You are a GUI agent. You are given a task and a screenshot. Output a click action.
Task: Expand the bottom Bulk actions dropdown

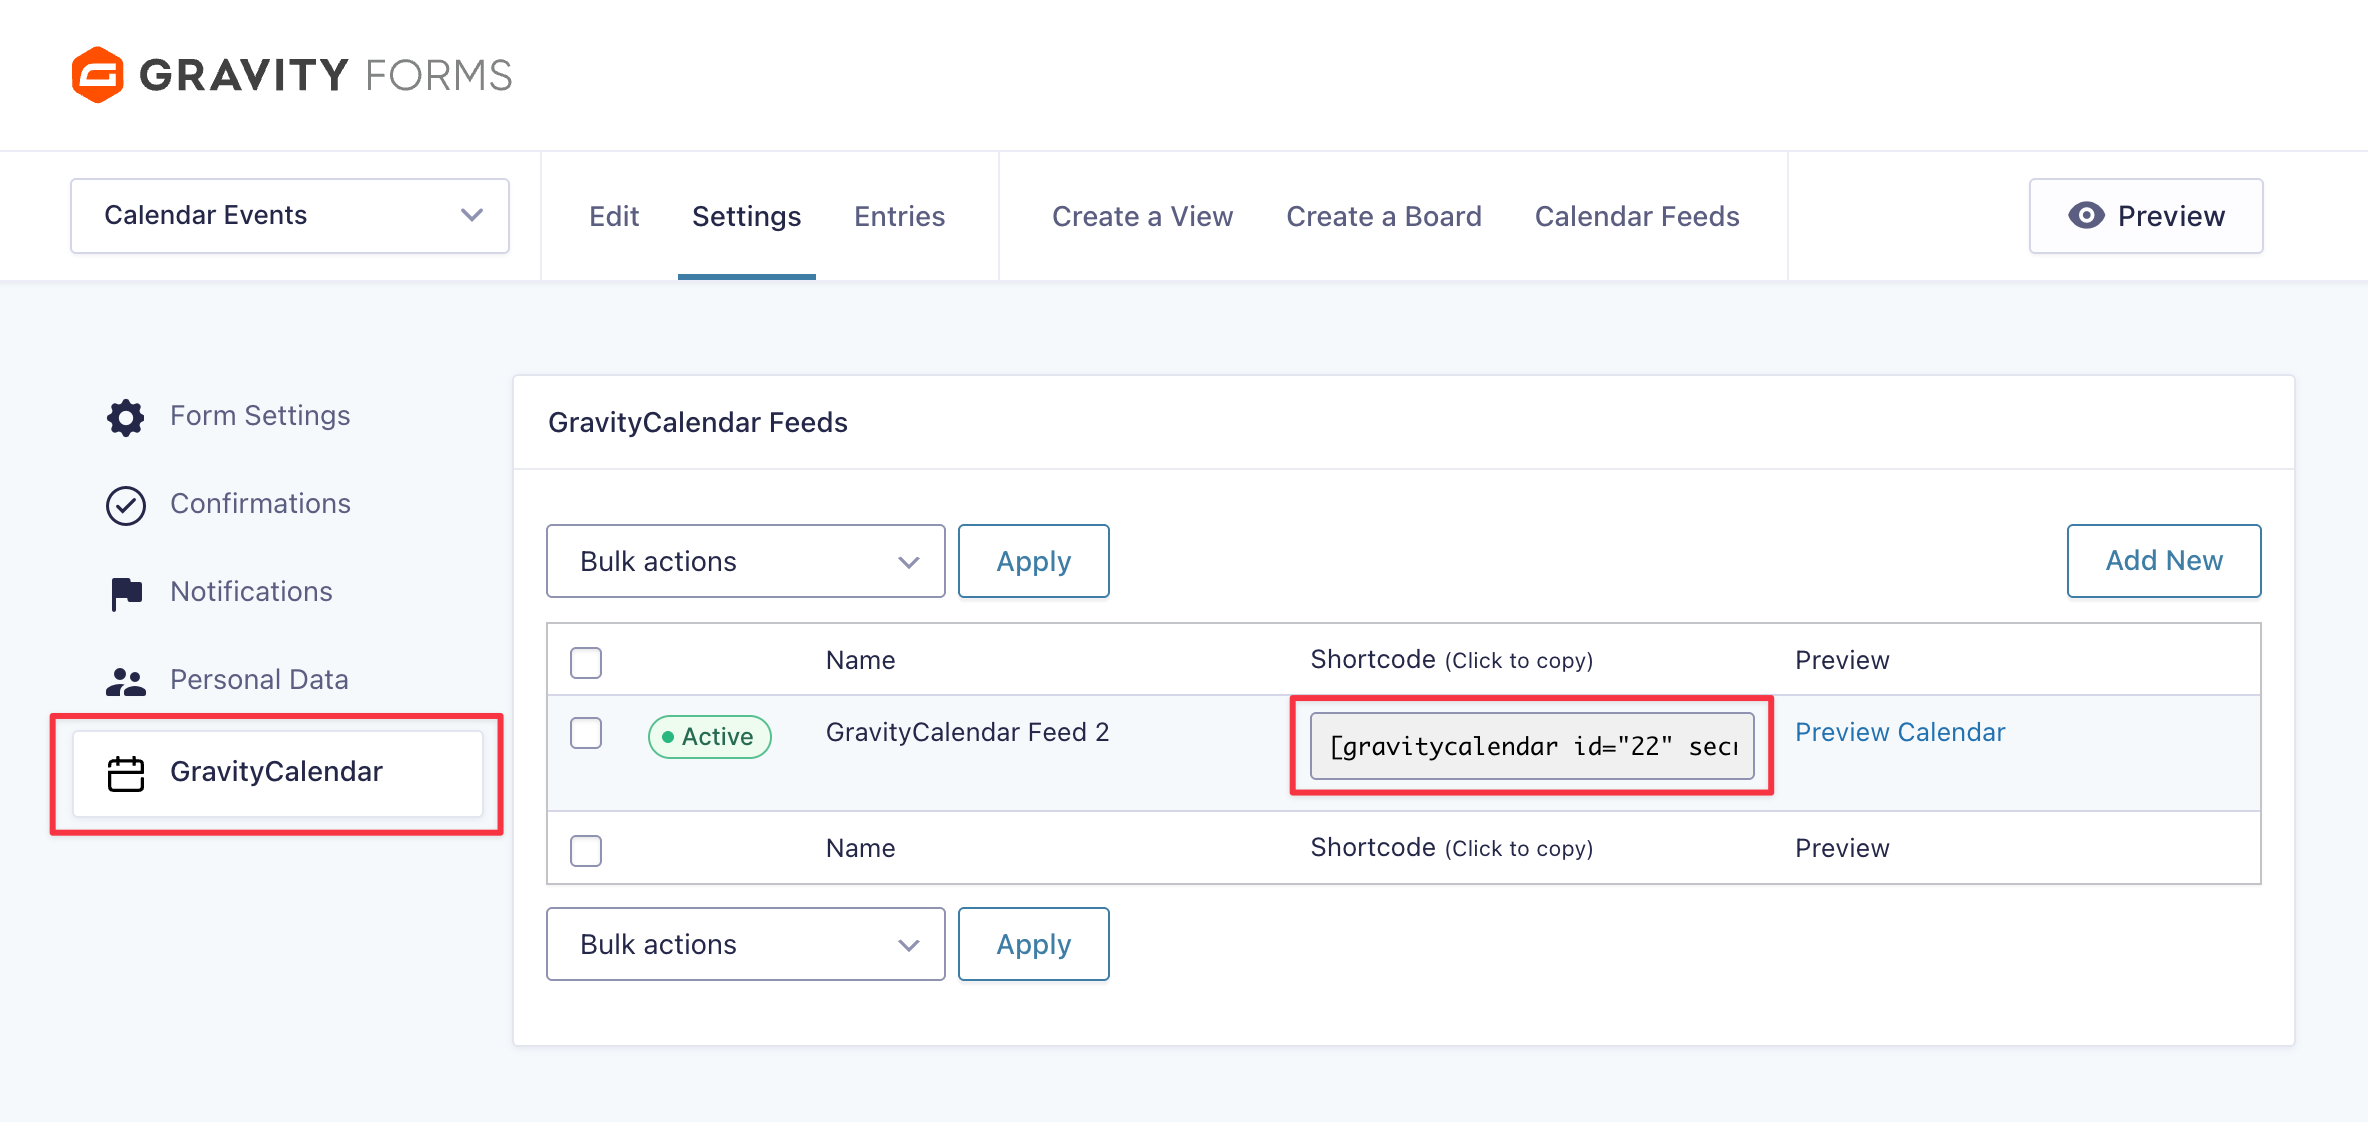coord(745,945)
